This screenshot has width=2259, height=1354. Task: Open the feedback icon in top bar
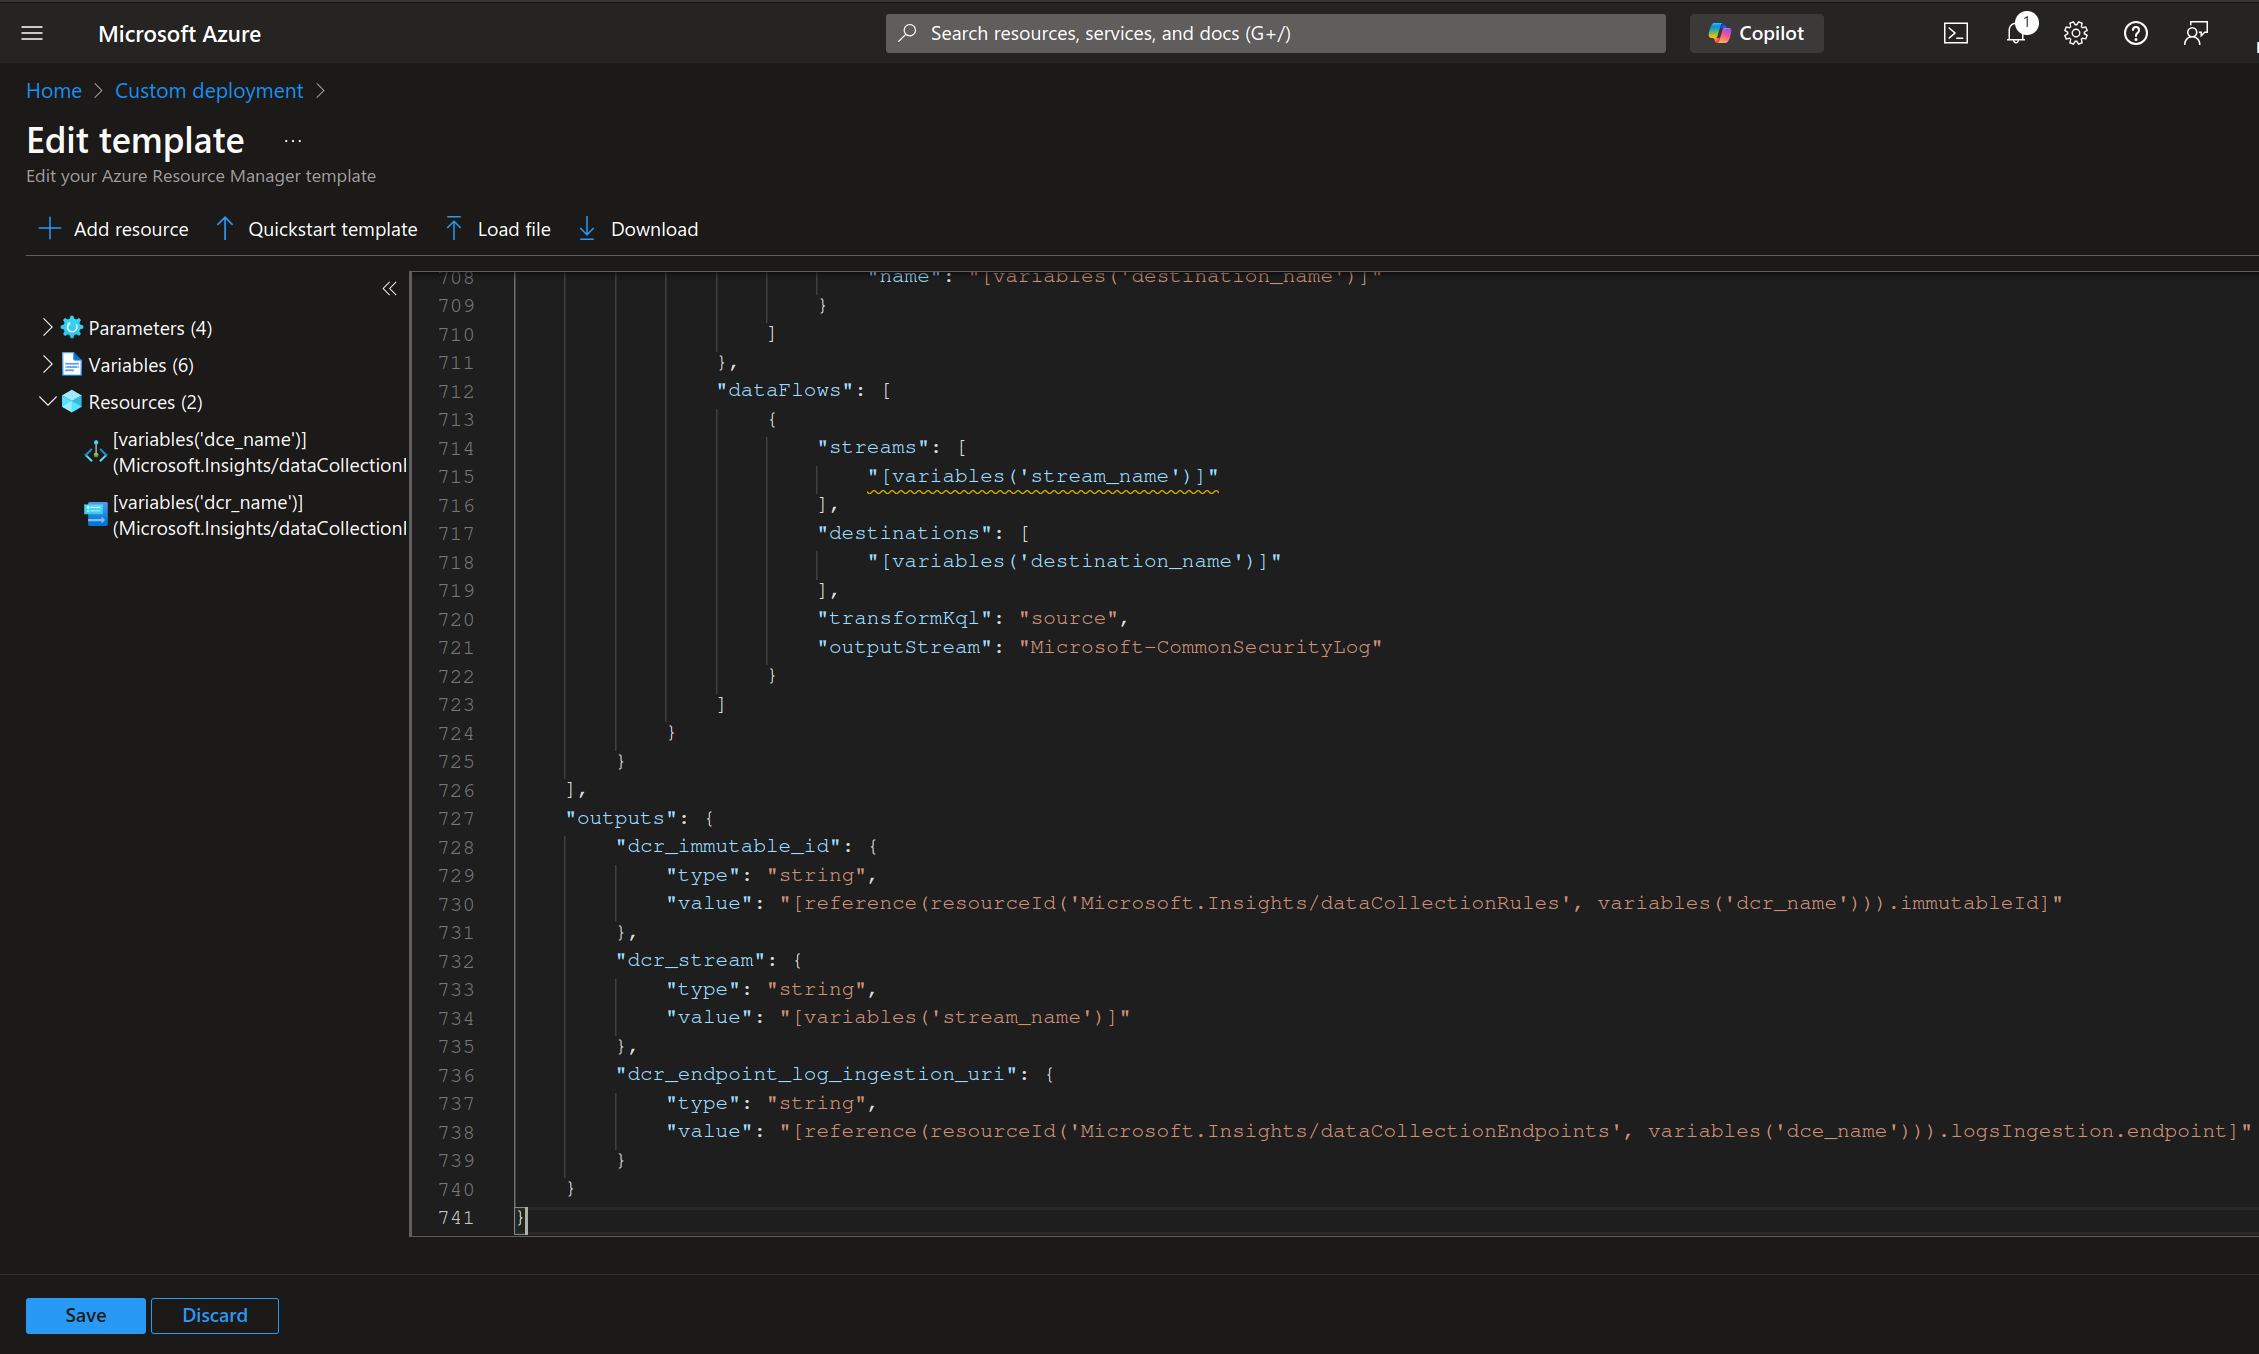pos(2196,33)
